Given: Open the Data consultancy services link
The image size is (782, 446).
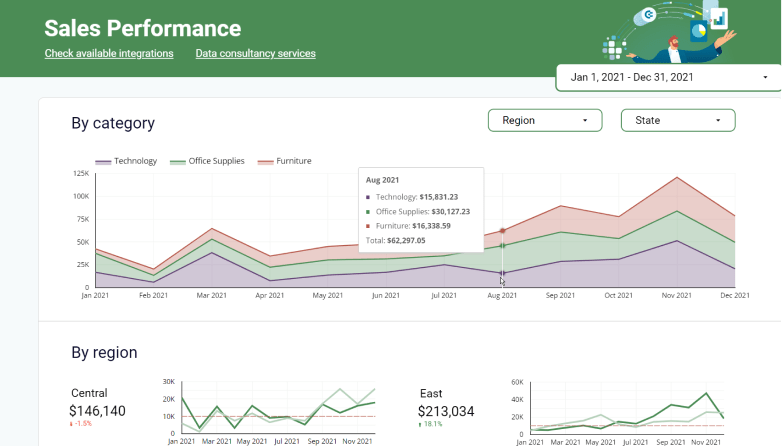Looking at the screenshot, I should click(255, 53).
